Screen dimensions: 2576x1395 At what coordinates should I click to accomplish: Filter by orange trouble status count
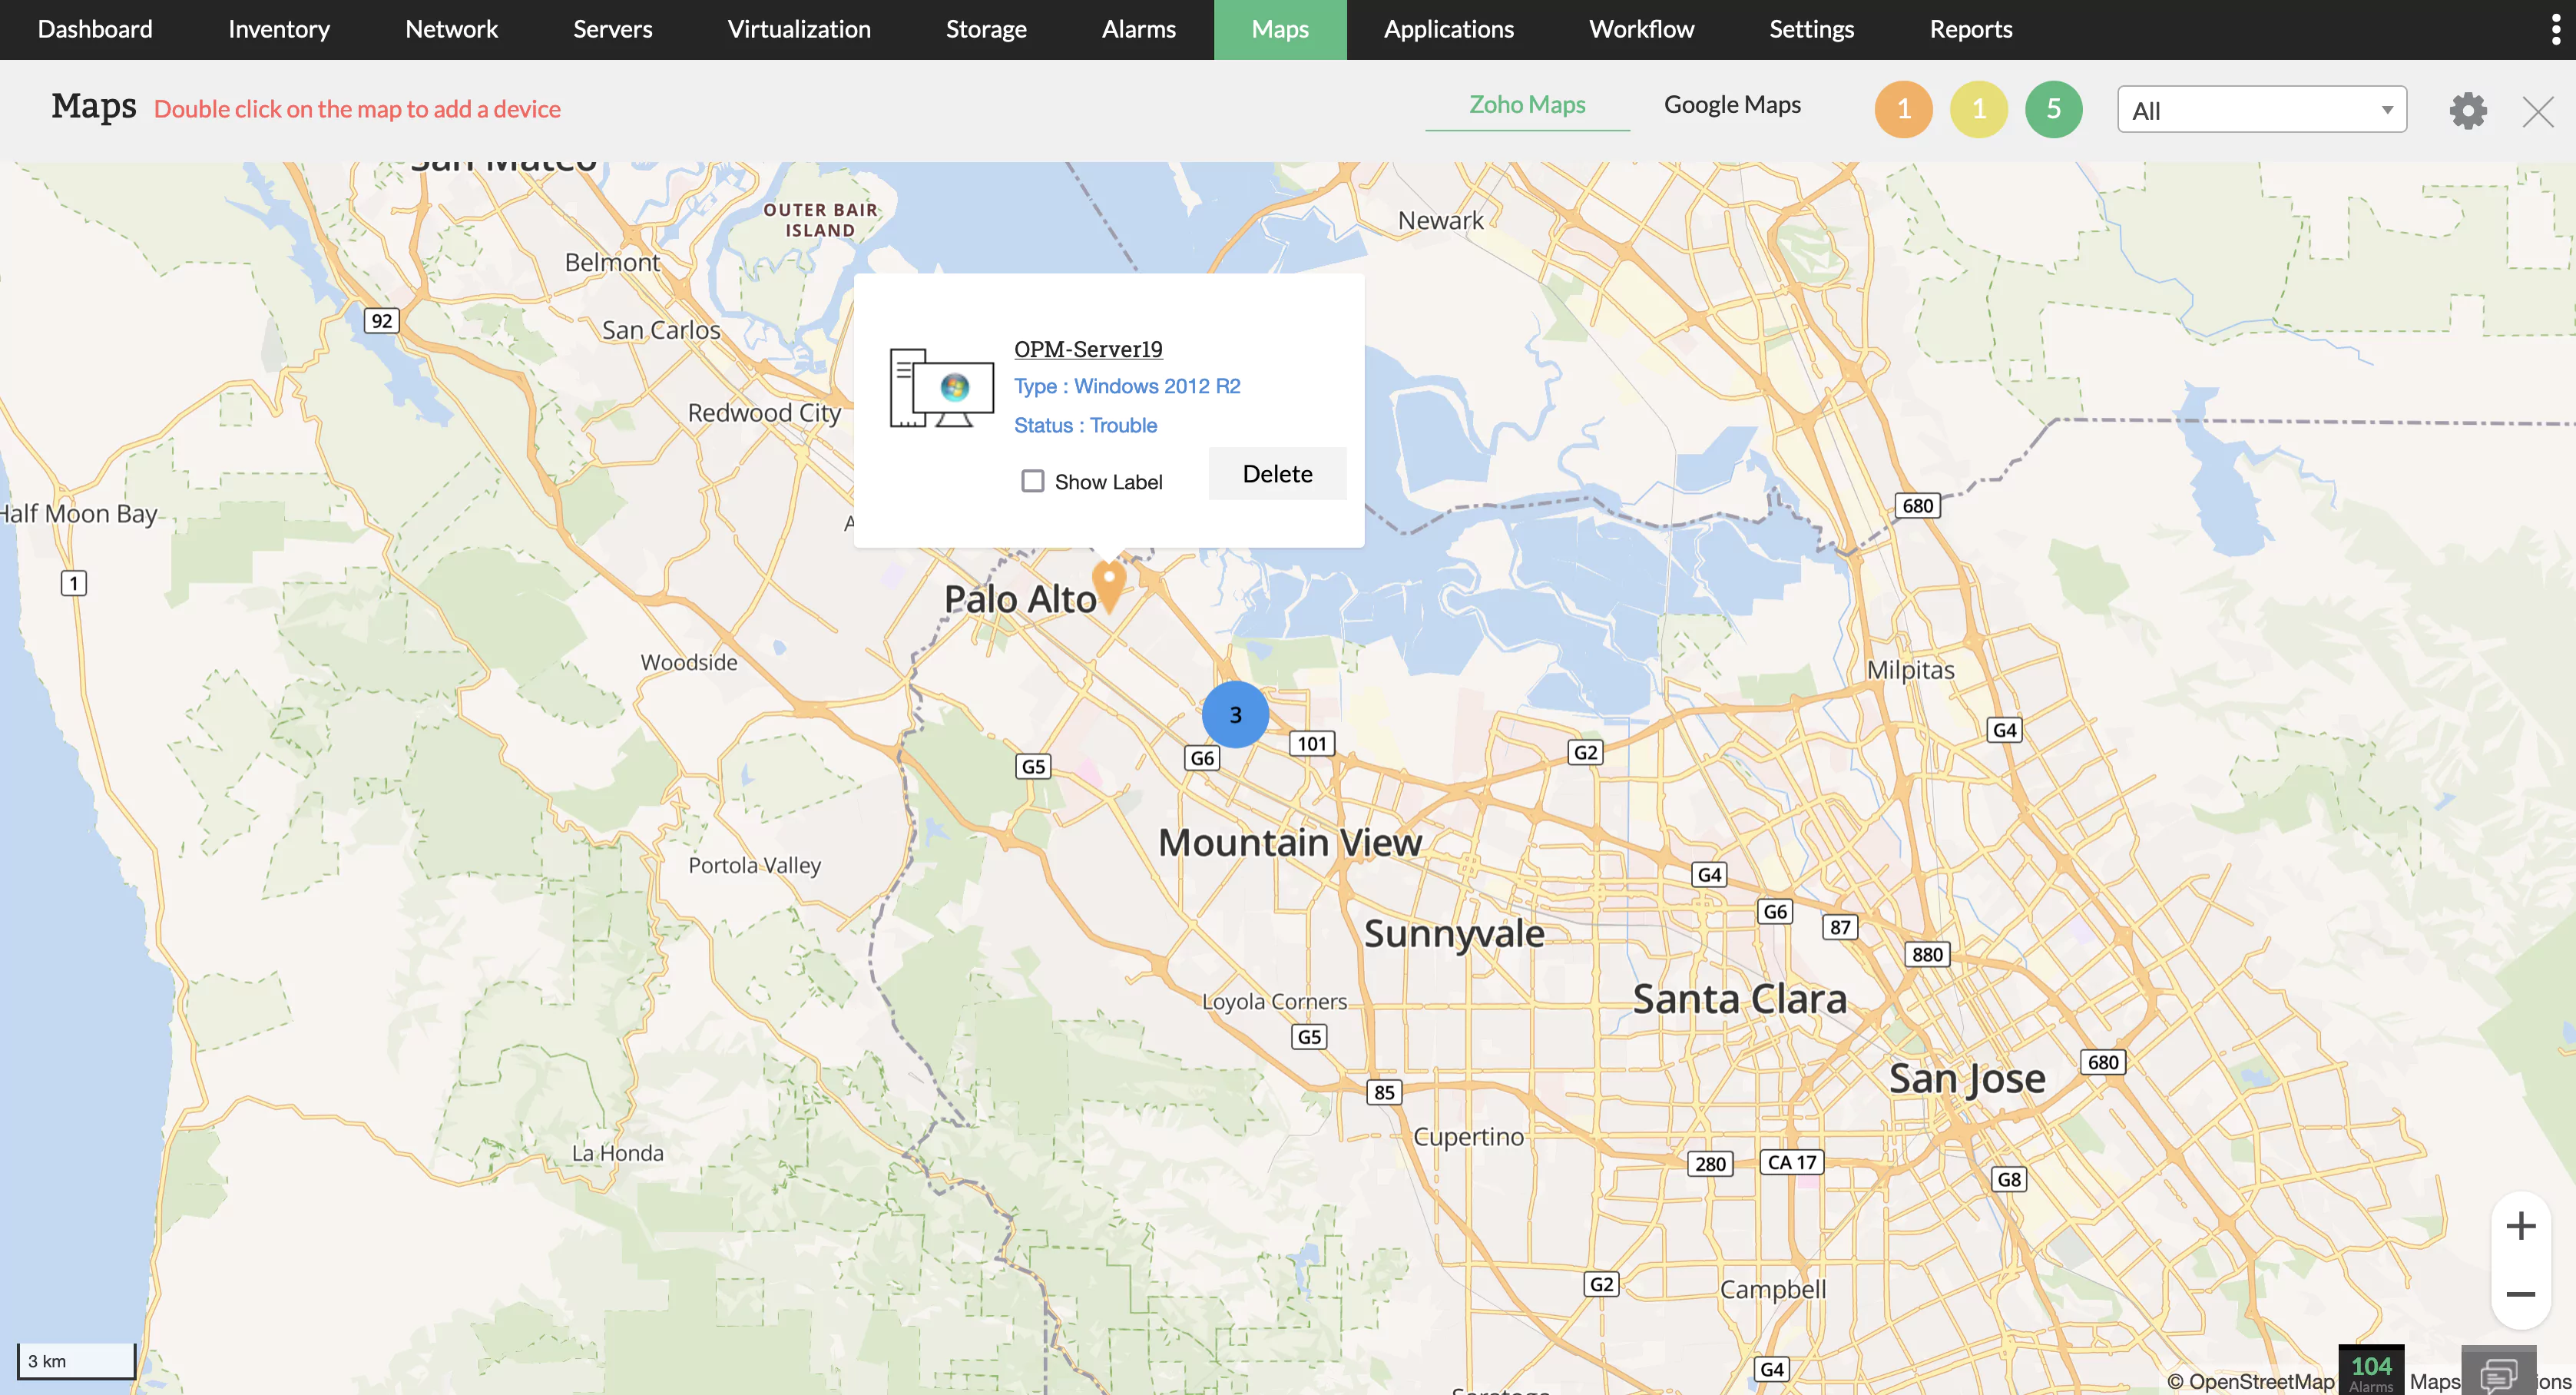(x=1903, y=109)
